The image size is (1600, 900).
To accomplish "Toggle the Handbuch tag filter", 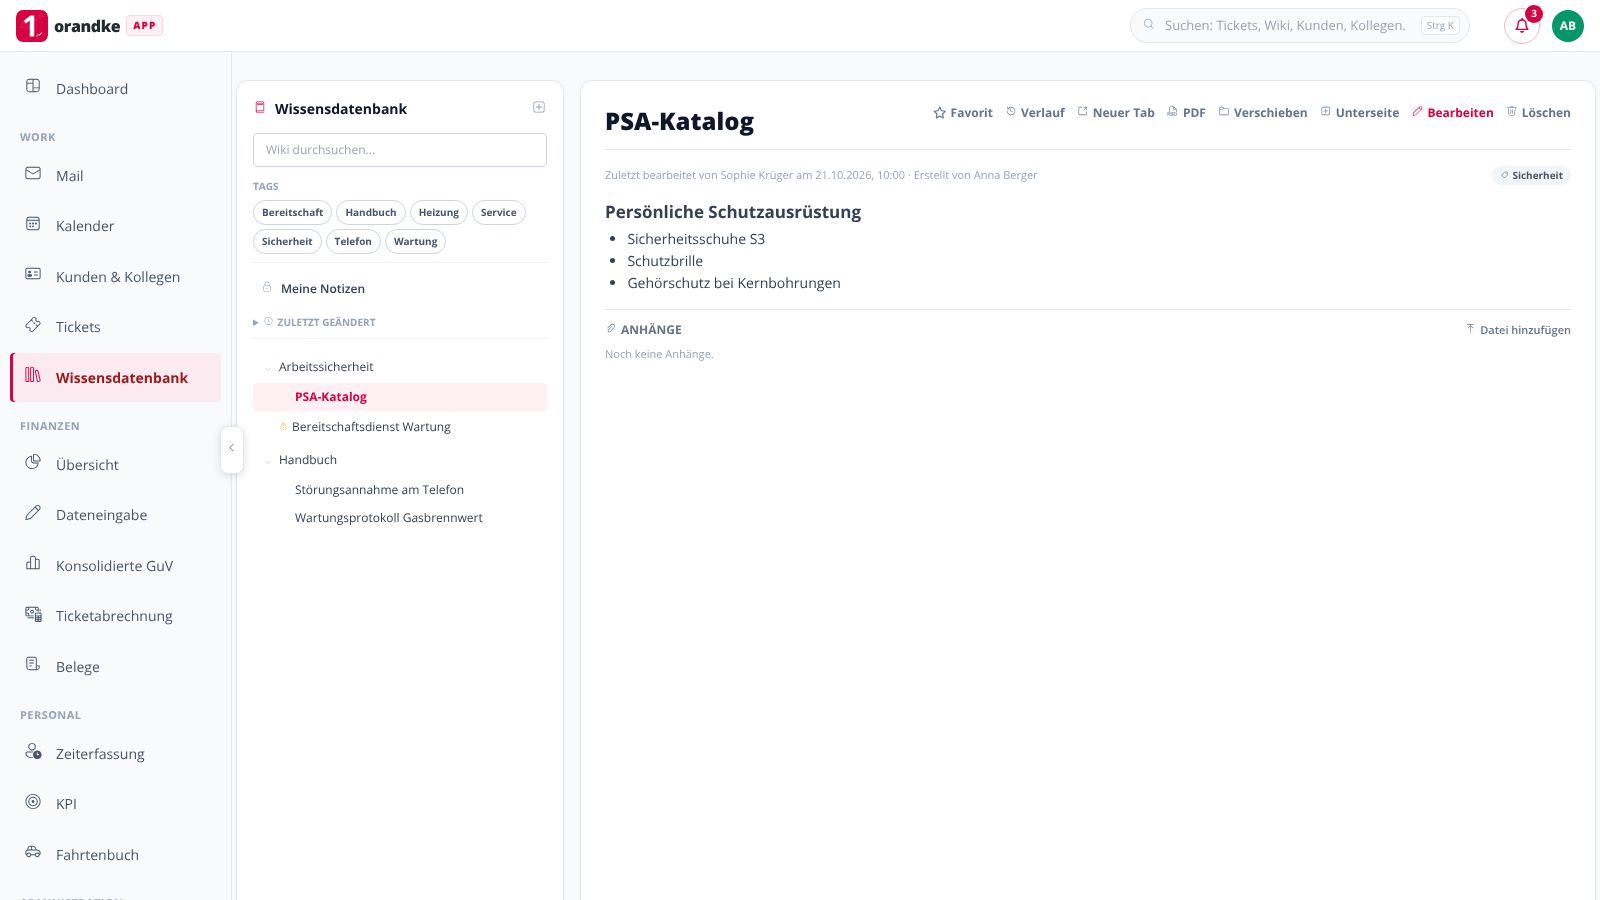I will (370, 212).
